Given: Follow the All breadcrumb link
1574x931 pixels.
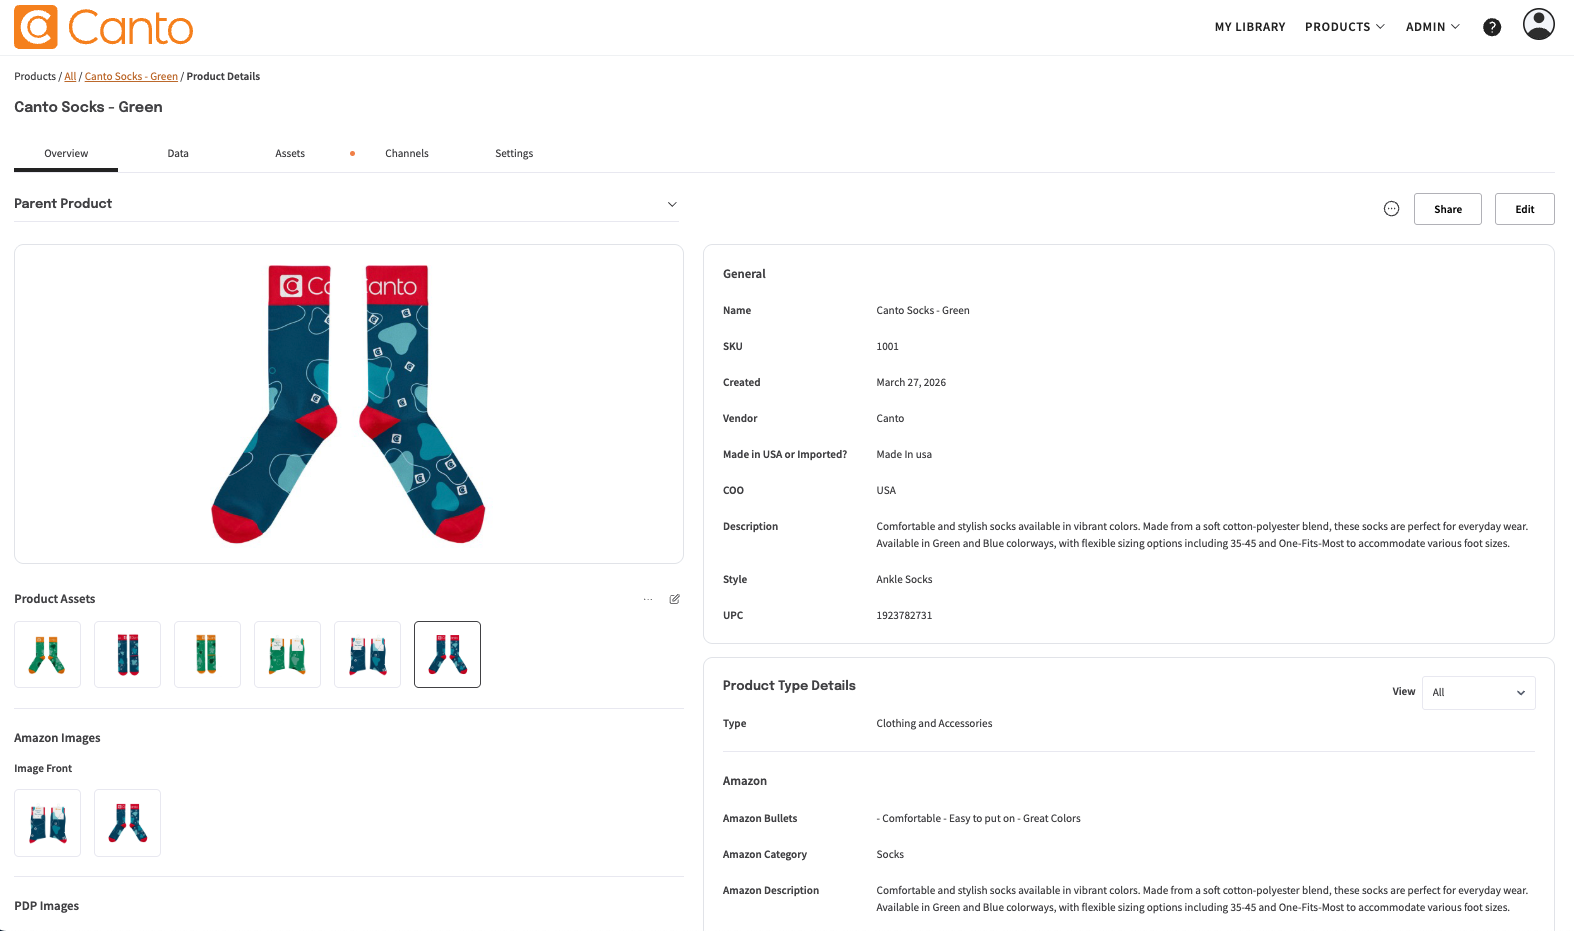Looking at the screenshot, I should [70, 76].
